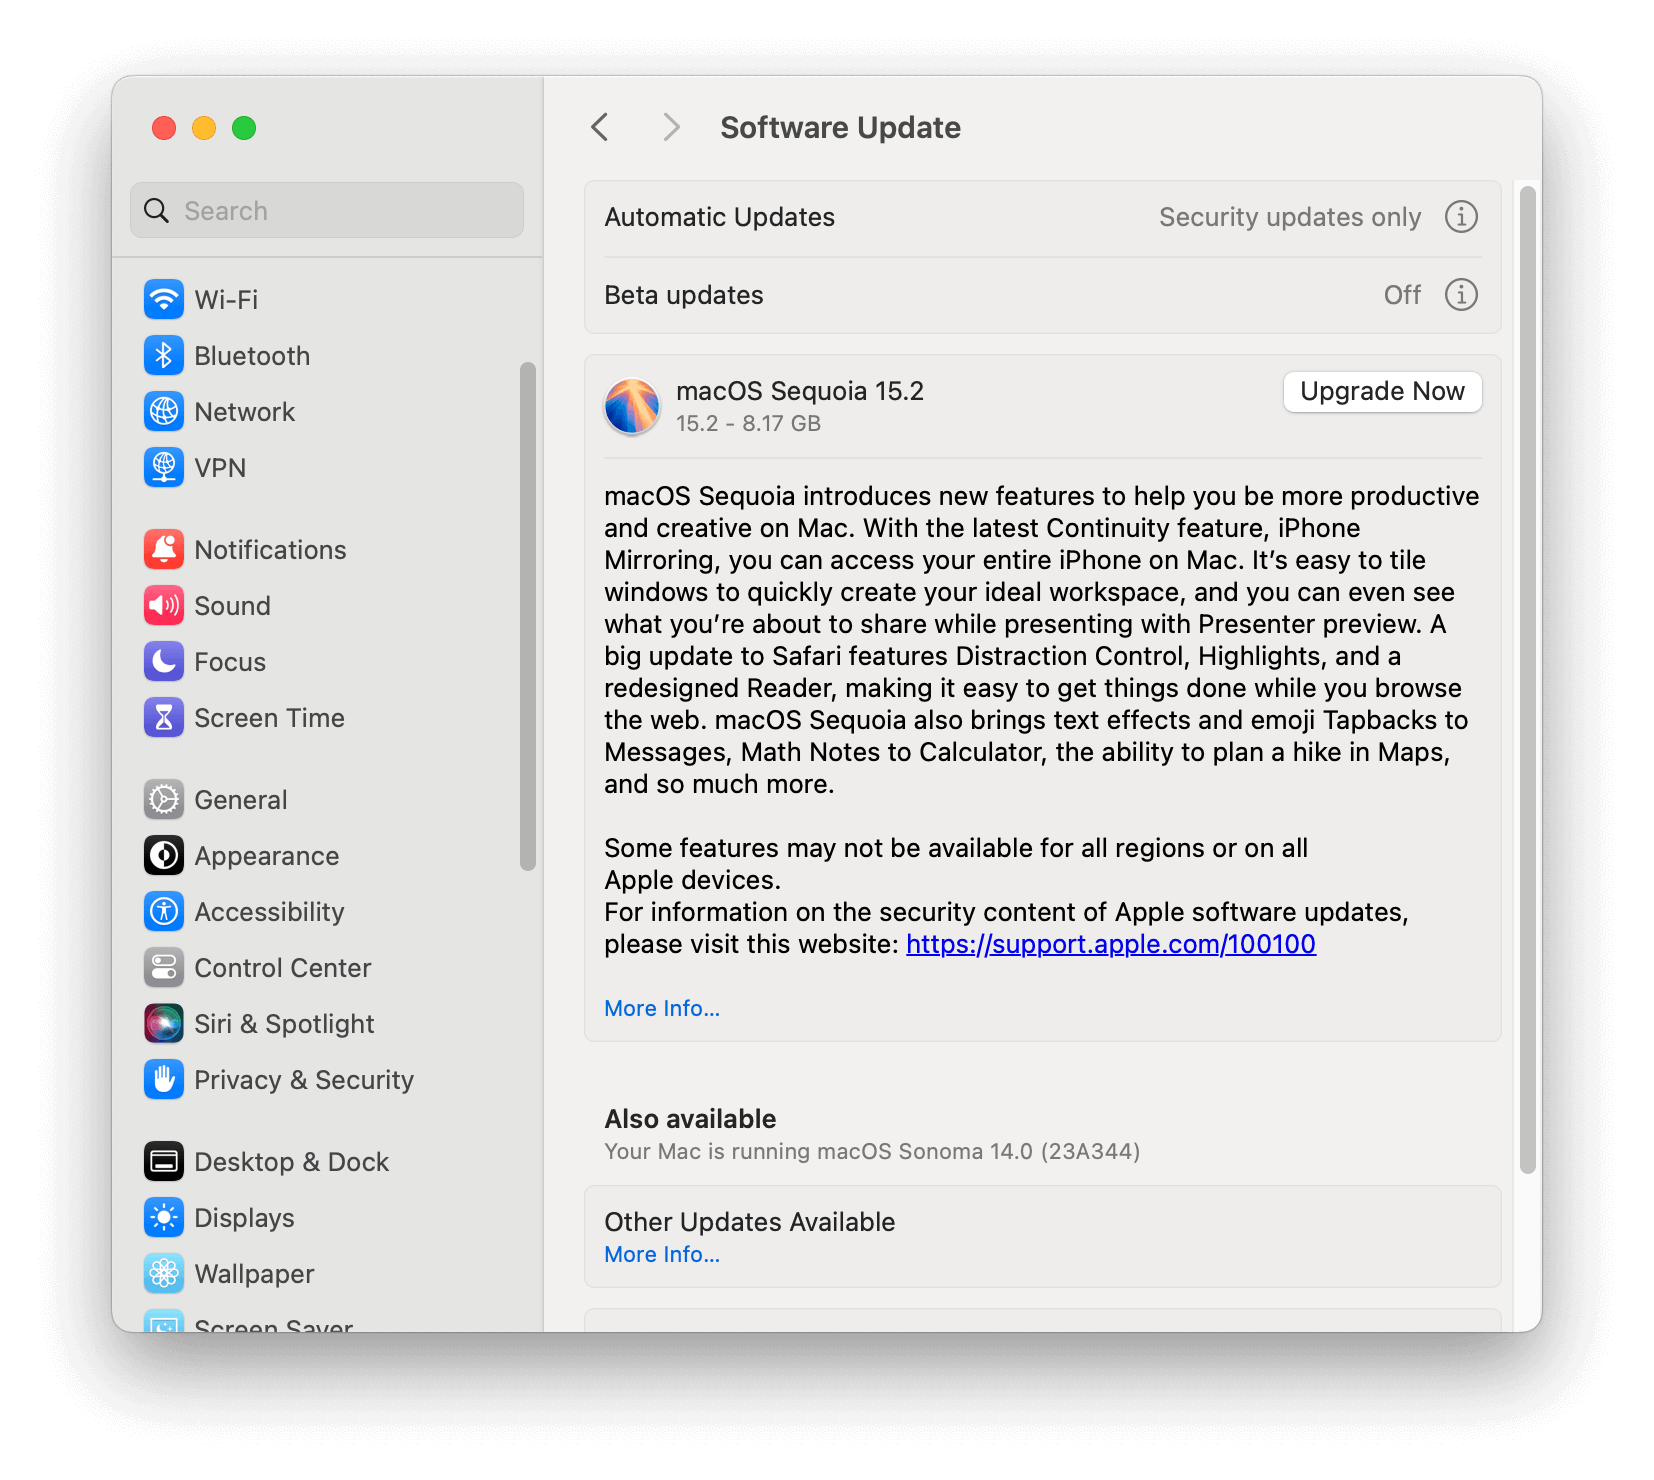The height and width of the screenshot is (1480, 1654).
Task: Click More Info under macOS Sequoia description
Action: click(x=662, y=1008)
